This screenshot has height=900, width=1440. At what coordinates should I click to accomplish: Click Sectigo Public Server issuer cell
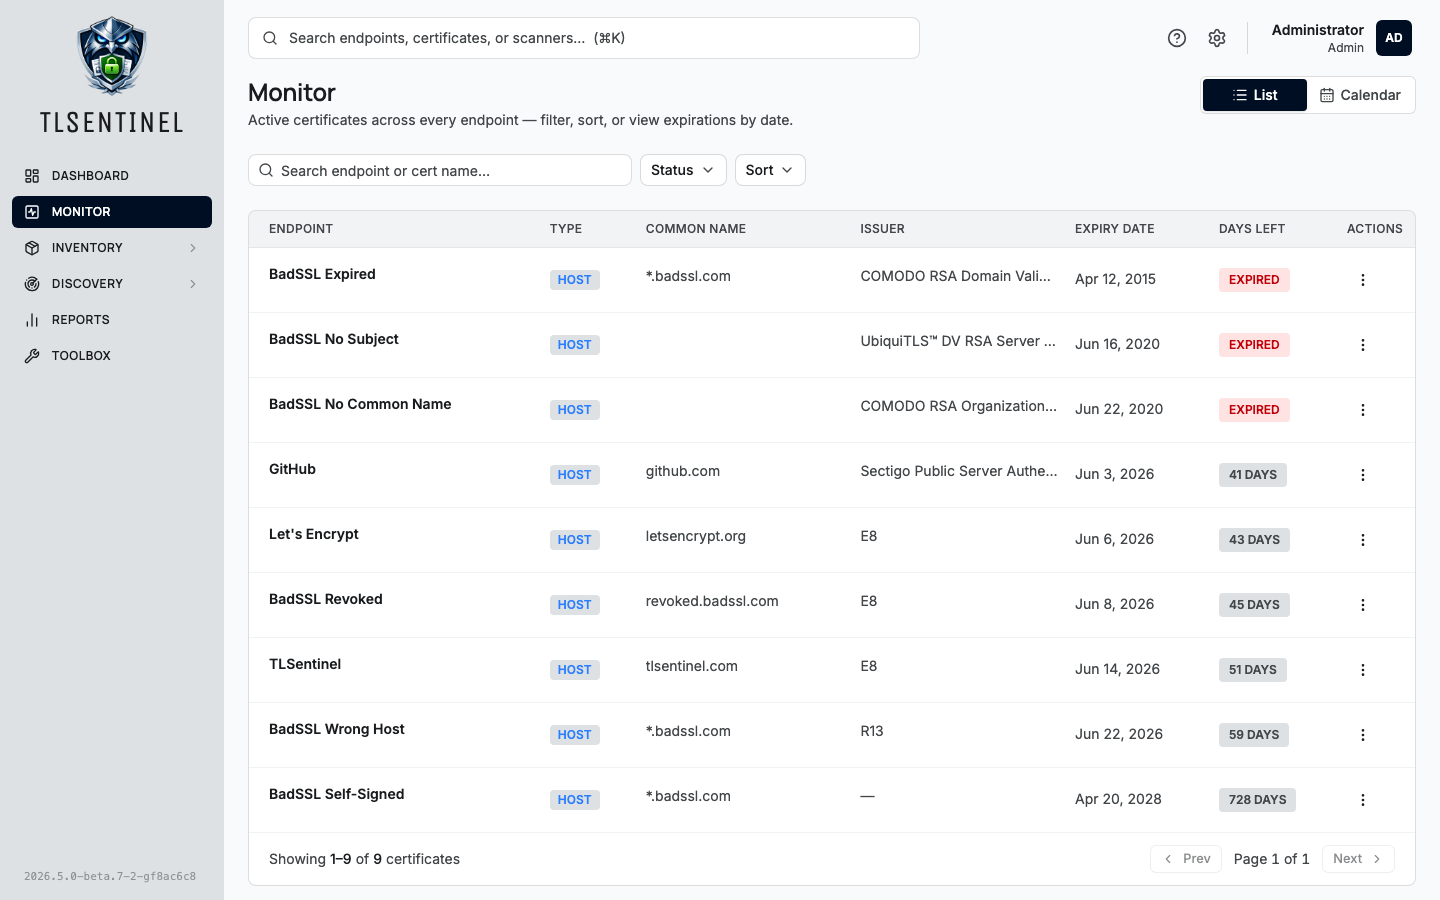[959, 471]
